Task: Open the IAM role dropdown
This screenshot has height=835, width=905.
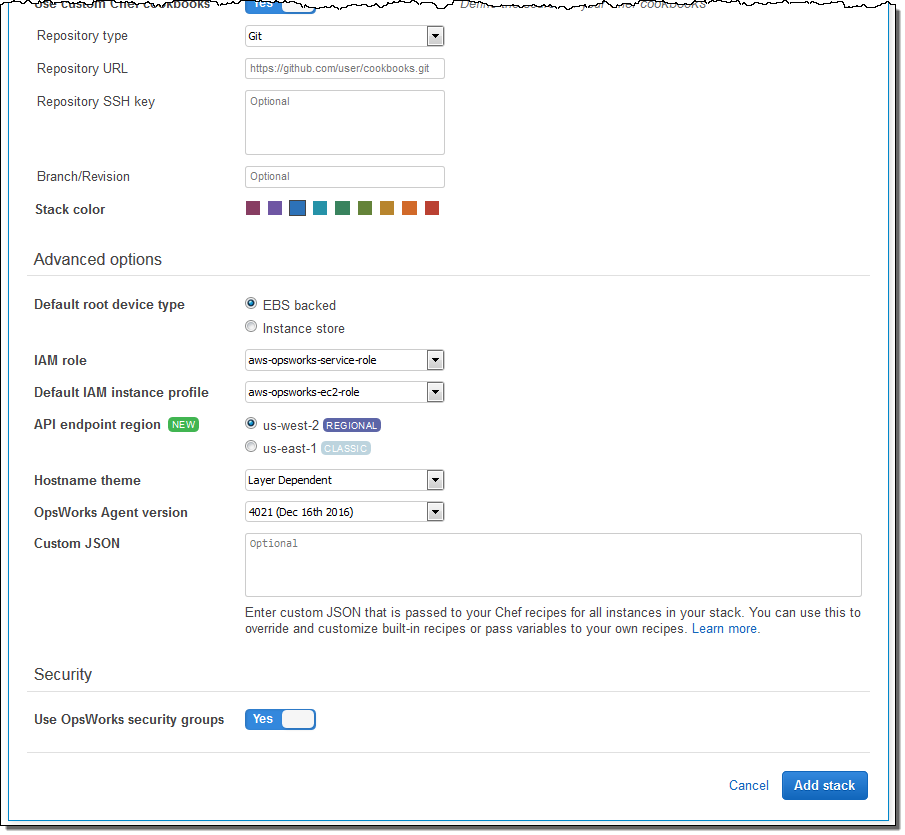Action: (x=345, y=360)
